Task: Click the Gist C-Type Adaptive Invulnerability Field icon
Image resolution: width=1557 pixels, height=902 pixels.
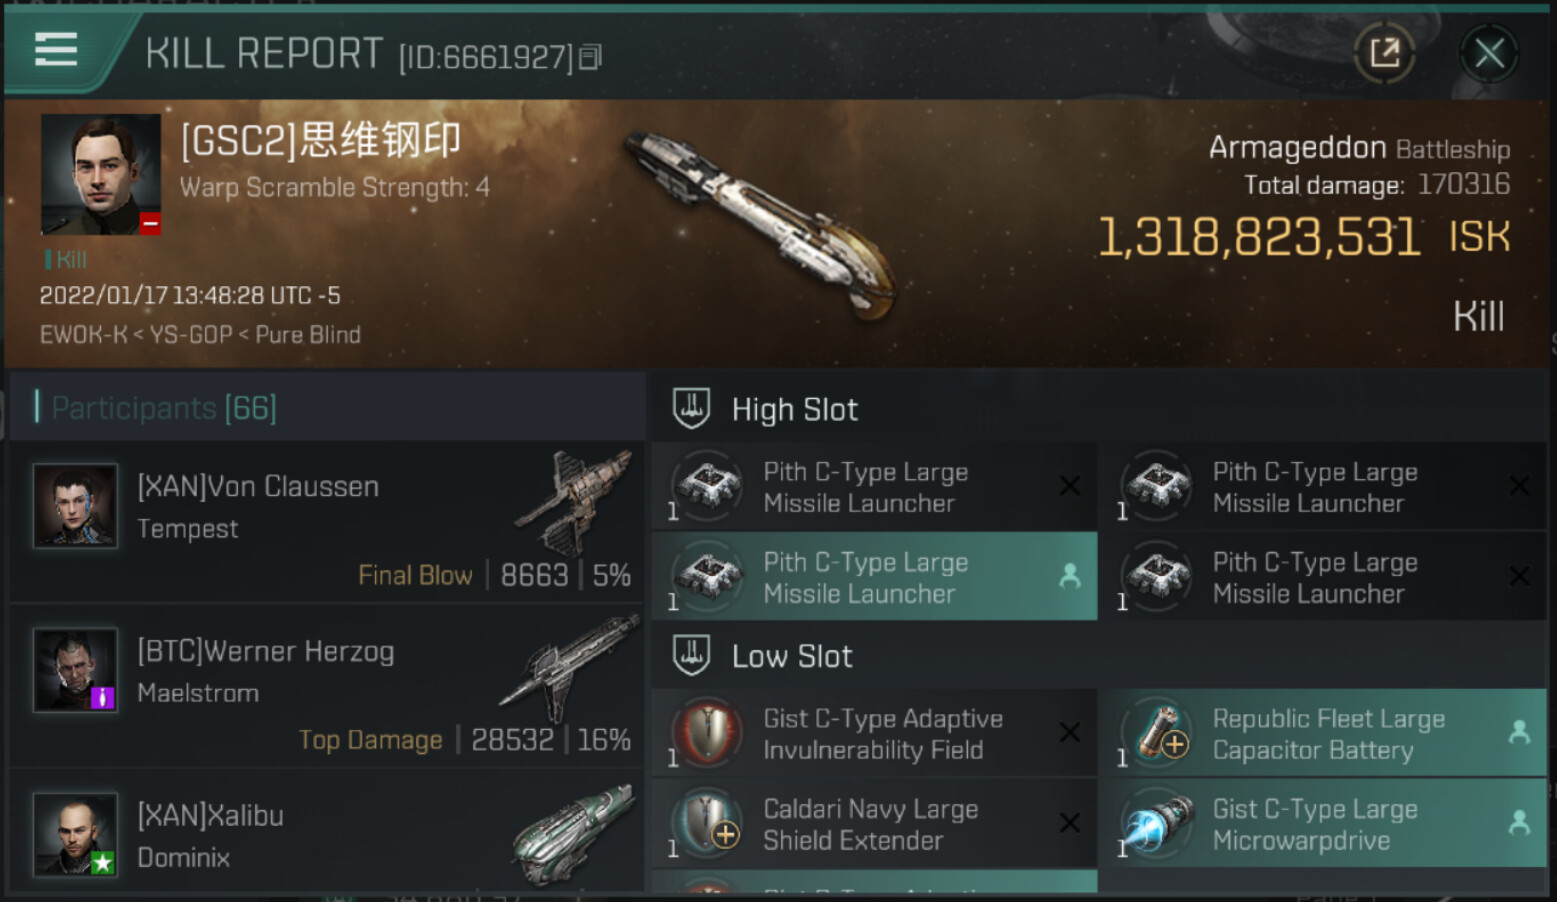Action: 708,733
